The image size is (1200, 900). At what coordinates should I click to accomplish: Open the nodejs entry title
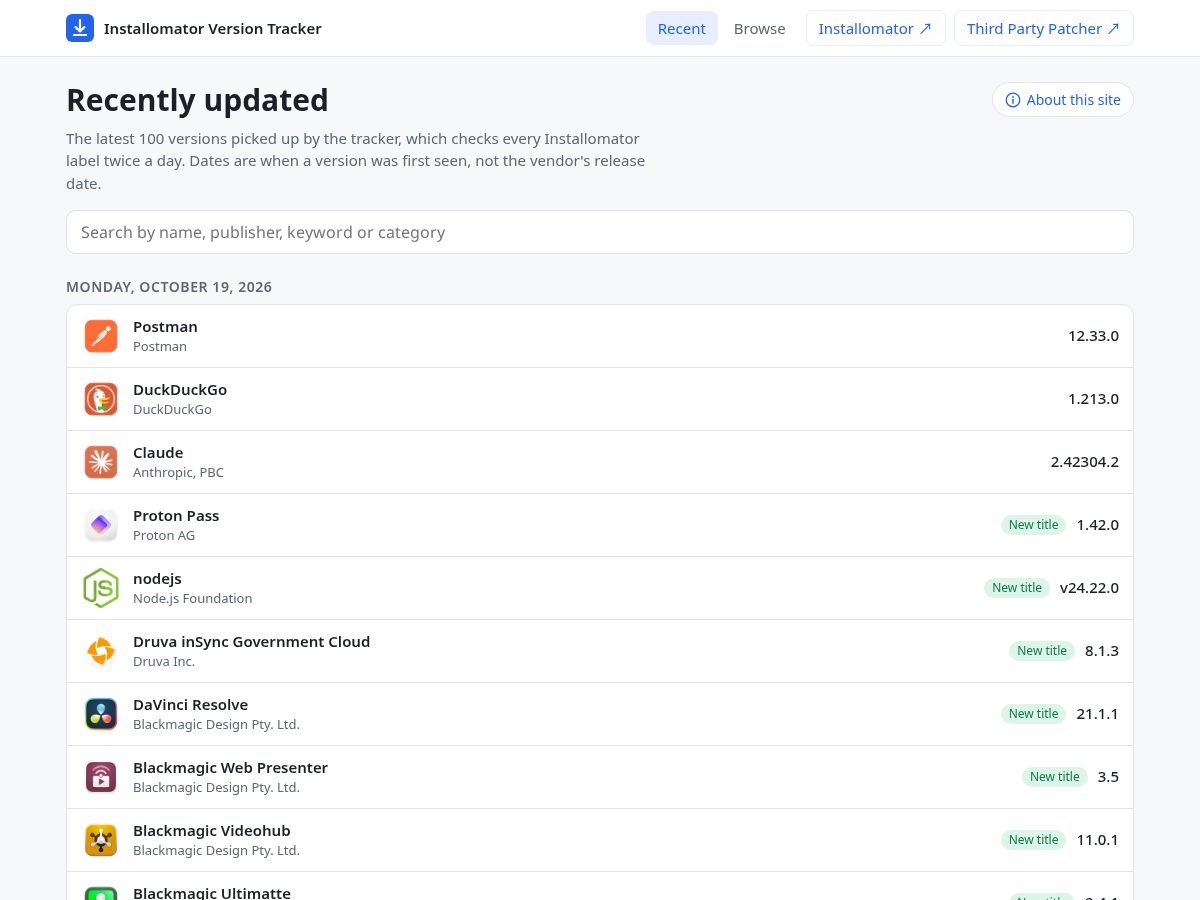(157, 579)
